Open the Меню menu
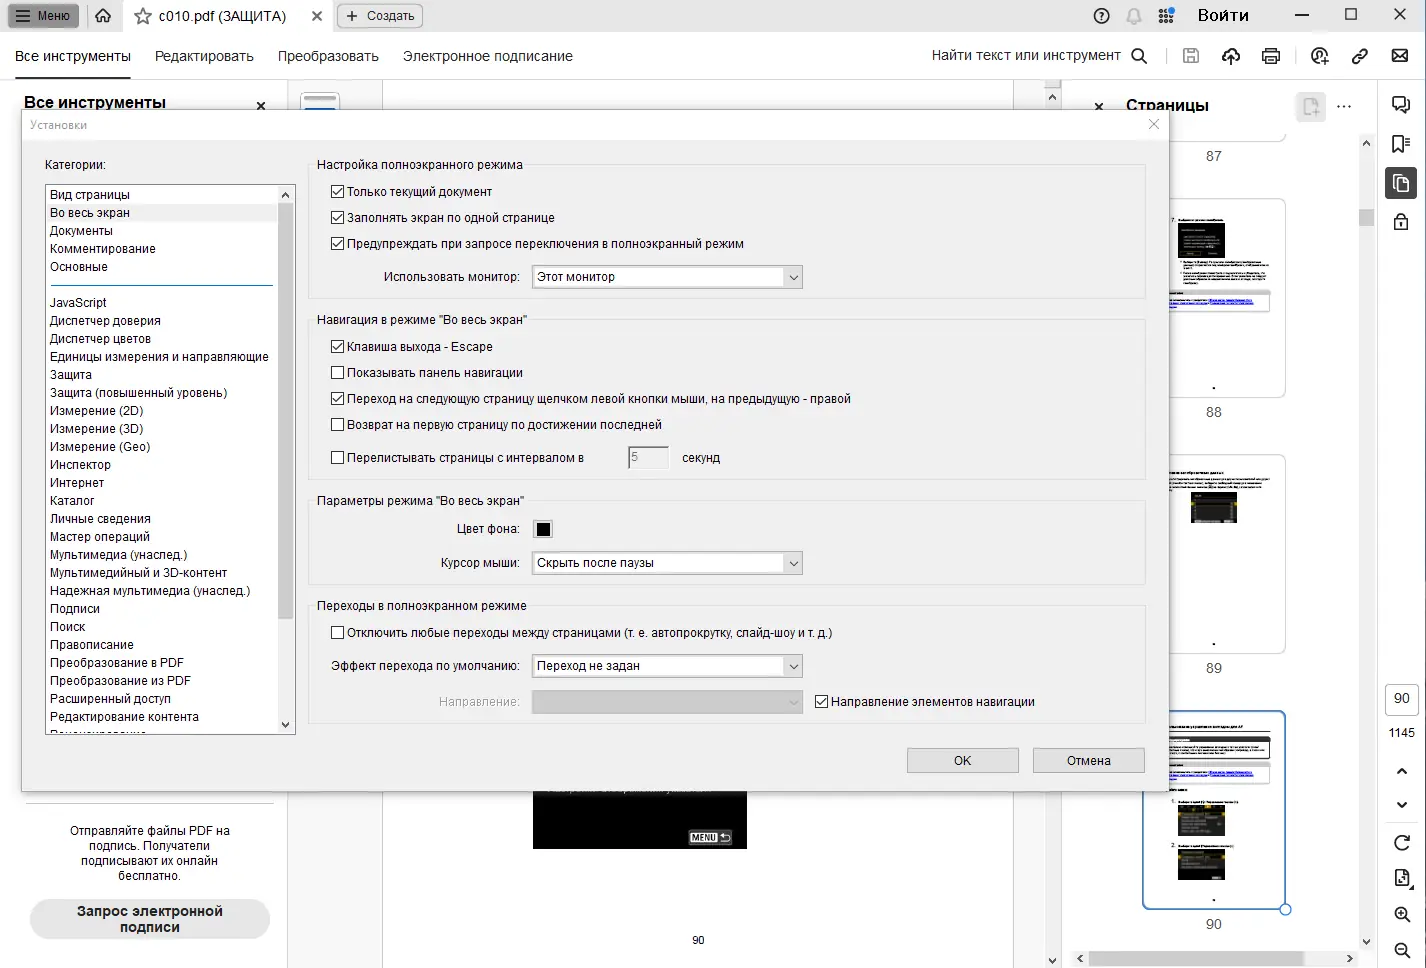1426x968 pixels. click(x=42, y=15)
